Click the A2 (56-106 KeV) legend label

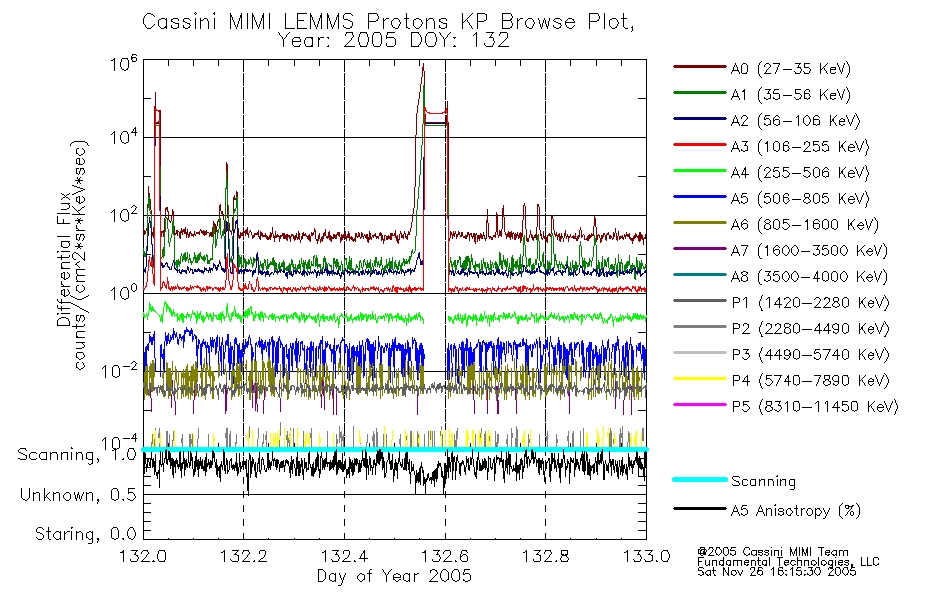coord(796,121)
